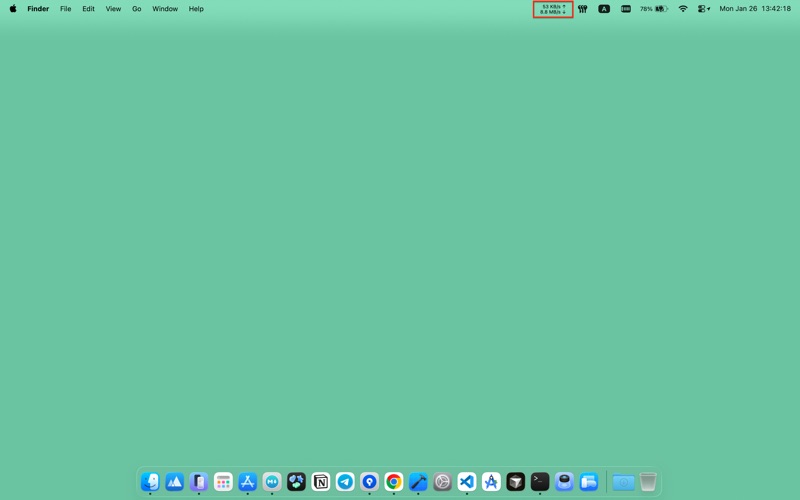Open the dark icon with blue sparkles in the Dock
The height and width of the screenshot is (500, 800).
296,482
